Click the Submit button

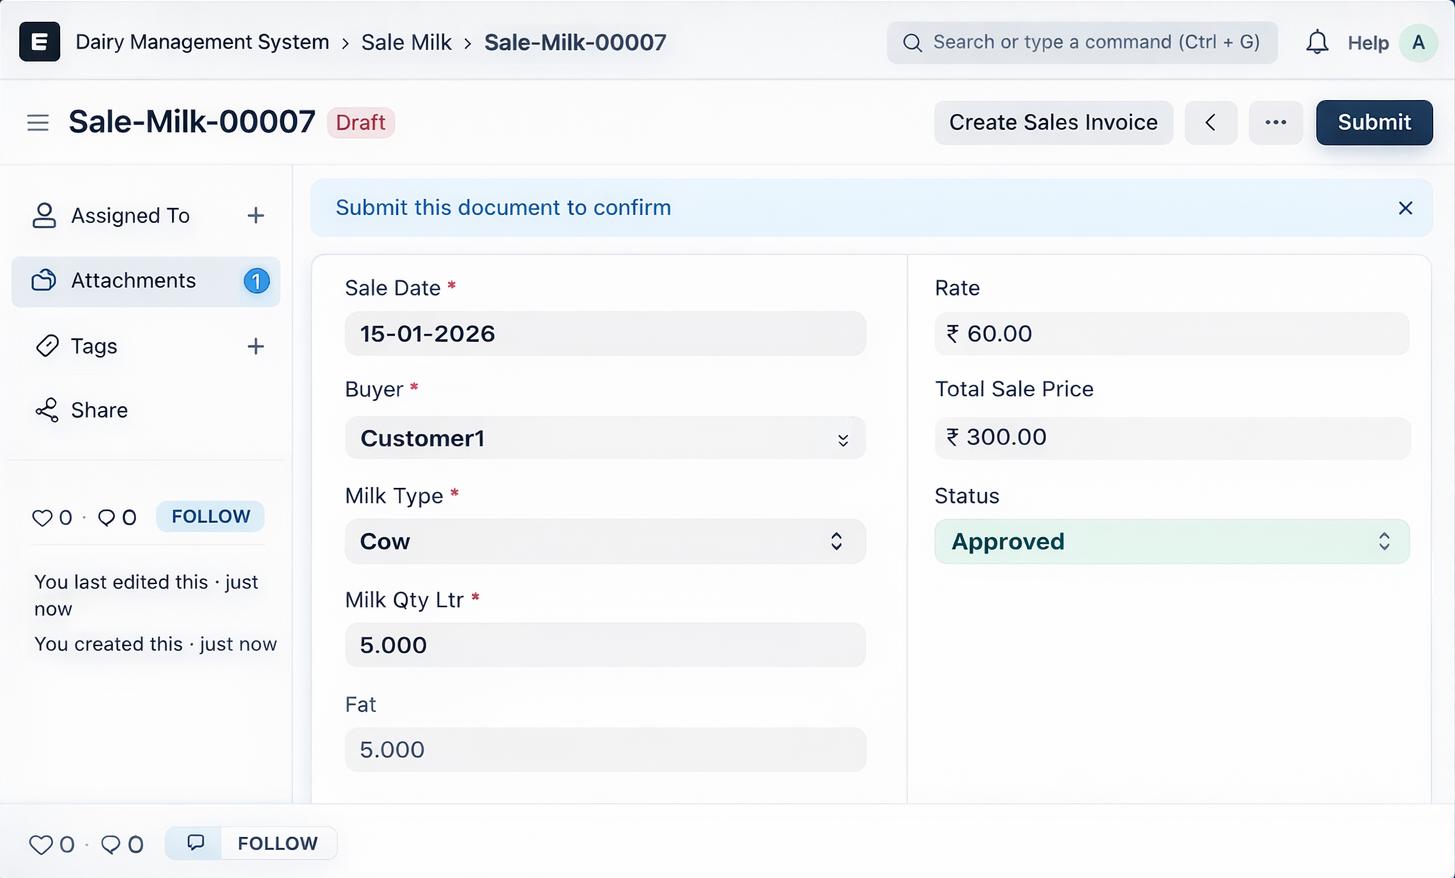(1374, 122)
